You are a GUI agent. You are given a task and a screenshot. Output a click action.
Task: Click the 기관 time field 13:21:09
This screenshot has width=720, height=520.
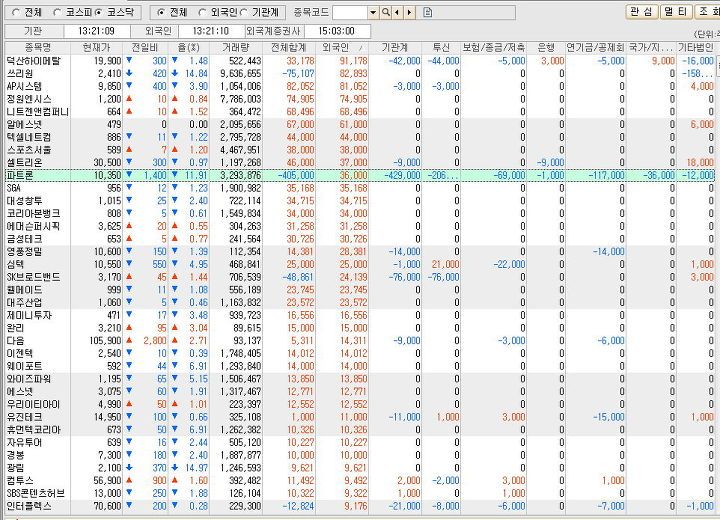pyautogui.click(x=96, y=31)
